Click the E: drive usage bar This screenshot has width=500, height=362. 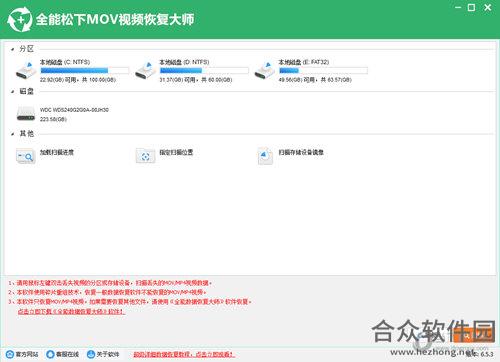click(323, 70)
